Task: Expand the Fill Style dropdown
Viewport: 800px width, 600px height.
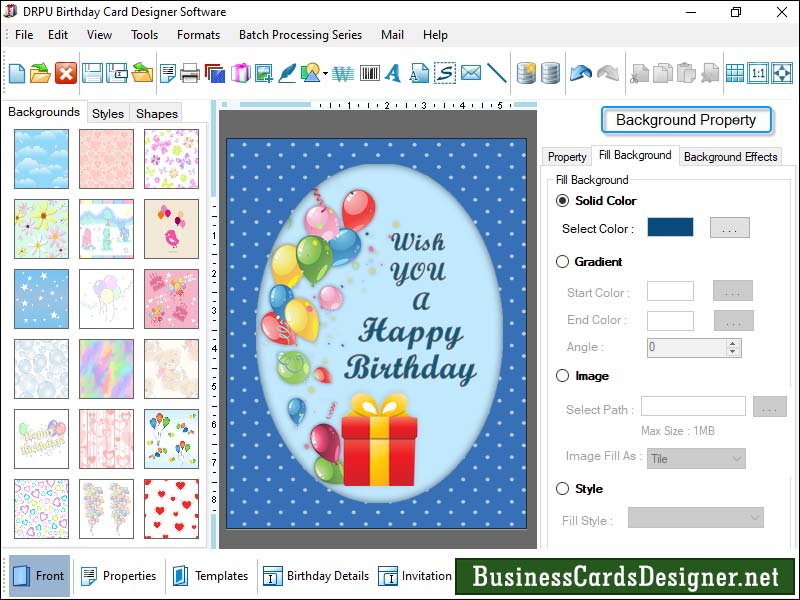Action: pos(696,518)
